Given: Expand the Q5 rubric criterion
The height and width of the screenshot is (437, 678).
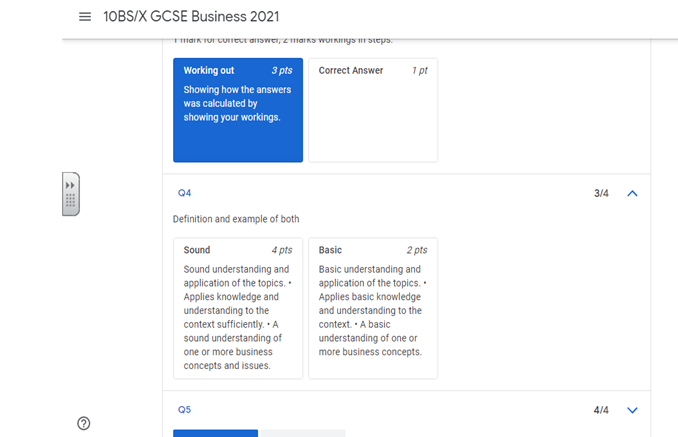Looking at the screenshot, I should (631, 410).
